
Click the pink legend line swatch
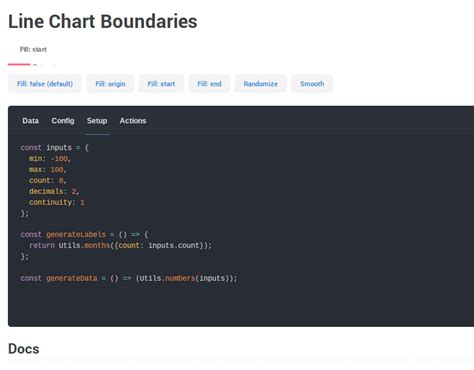19,65
